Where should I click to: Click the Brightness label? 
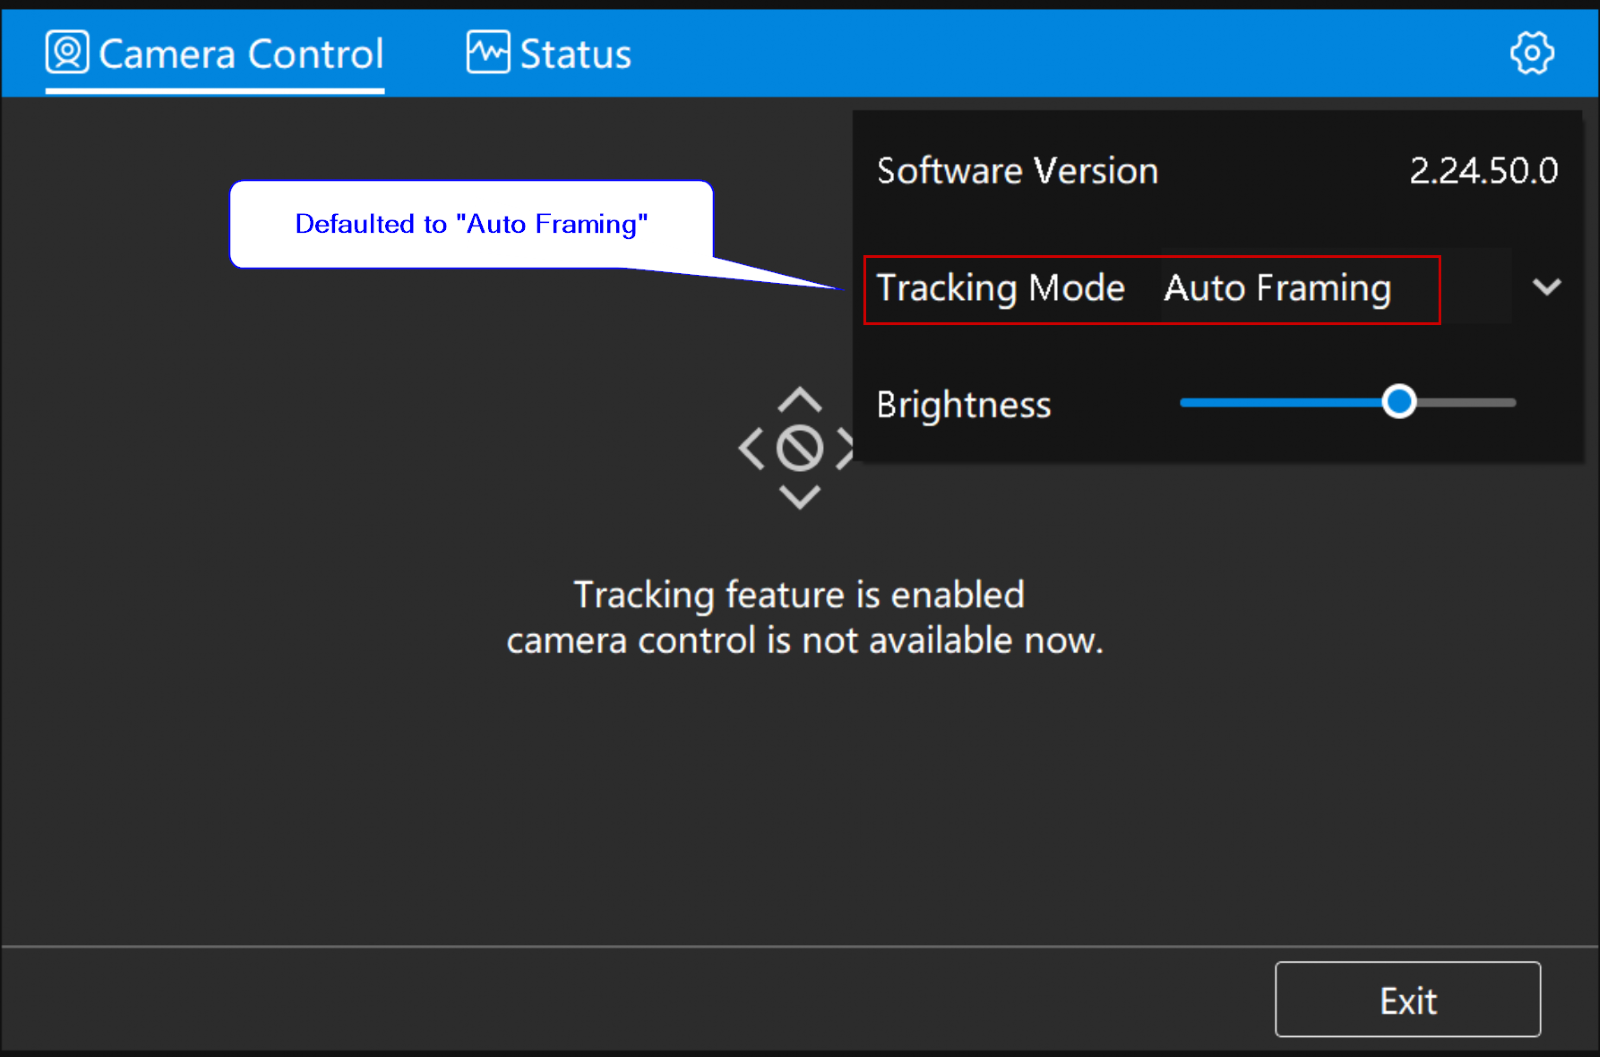(963, 405)
